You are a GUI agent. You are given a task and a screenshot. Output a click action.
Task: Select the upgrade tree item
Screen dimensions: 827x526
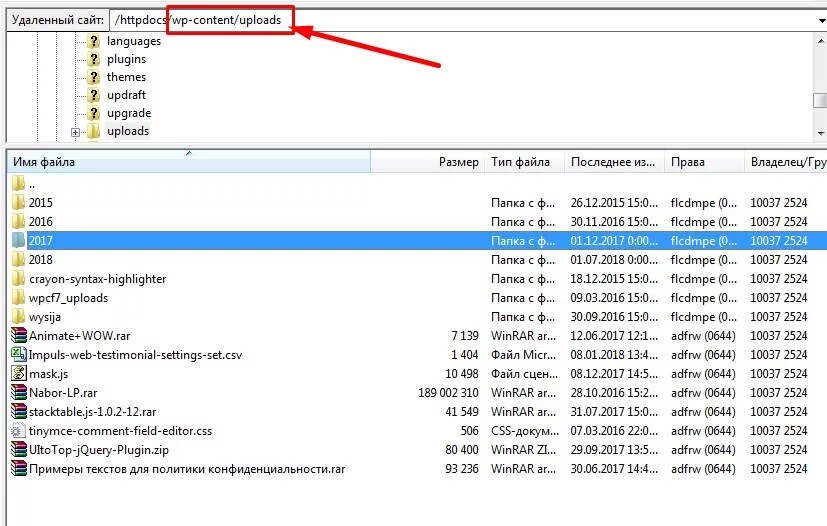click(x=129, y=113)
